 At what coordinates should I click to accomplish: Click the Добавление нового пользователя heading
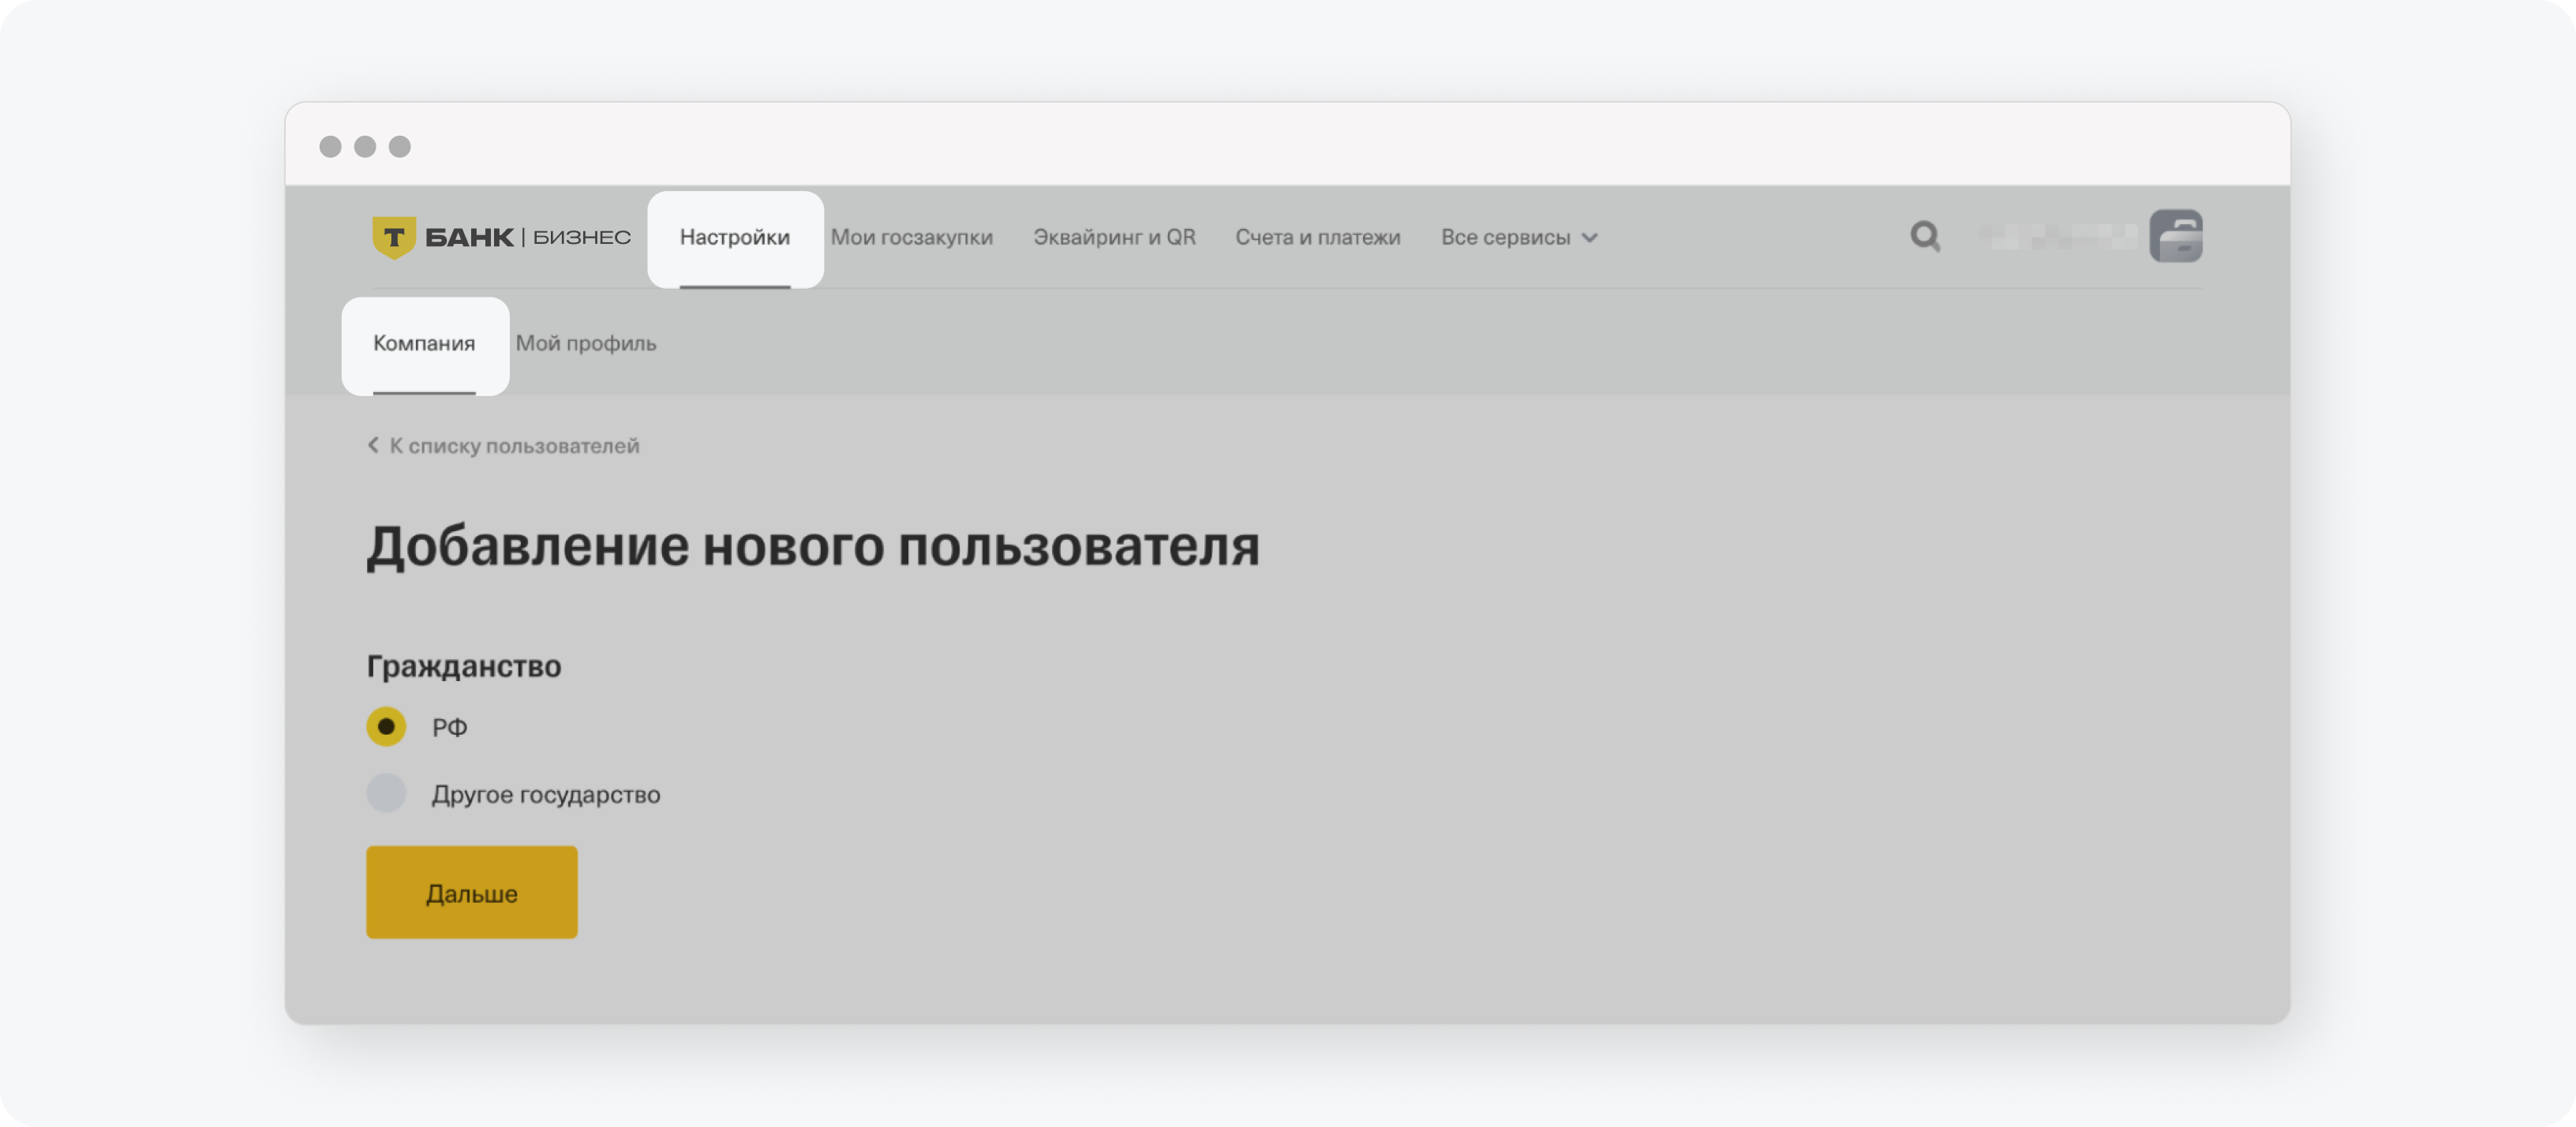pyautogui.click(x=813, y=547)
